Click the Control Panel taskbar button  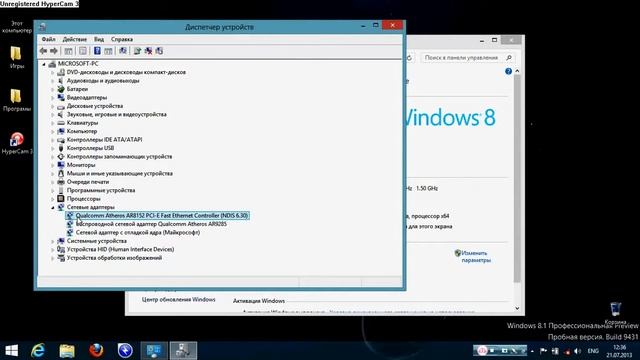(x=154, y=351)
